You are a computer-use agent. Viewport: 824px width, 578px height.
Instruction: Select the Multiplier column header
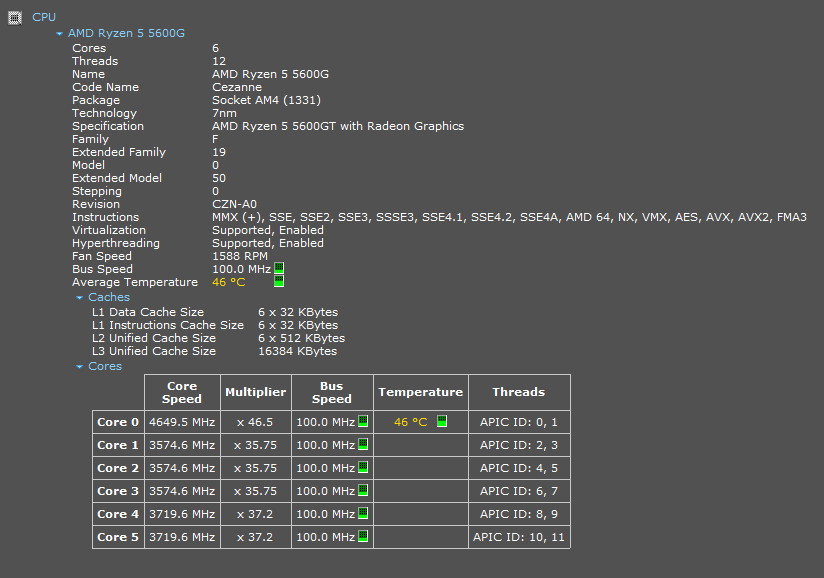[x=255, y=392]
